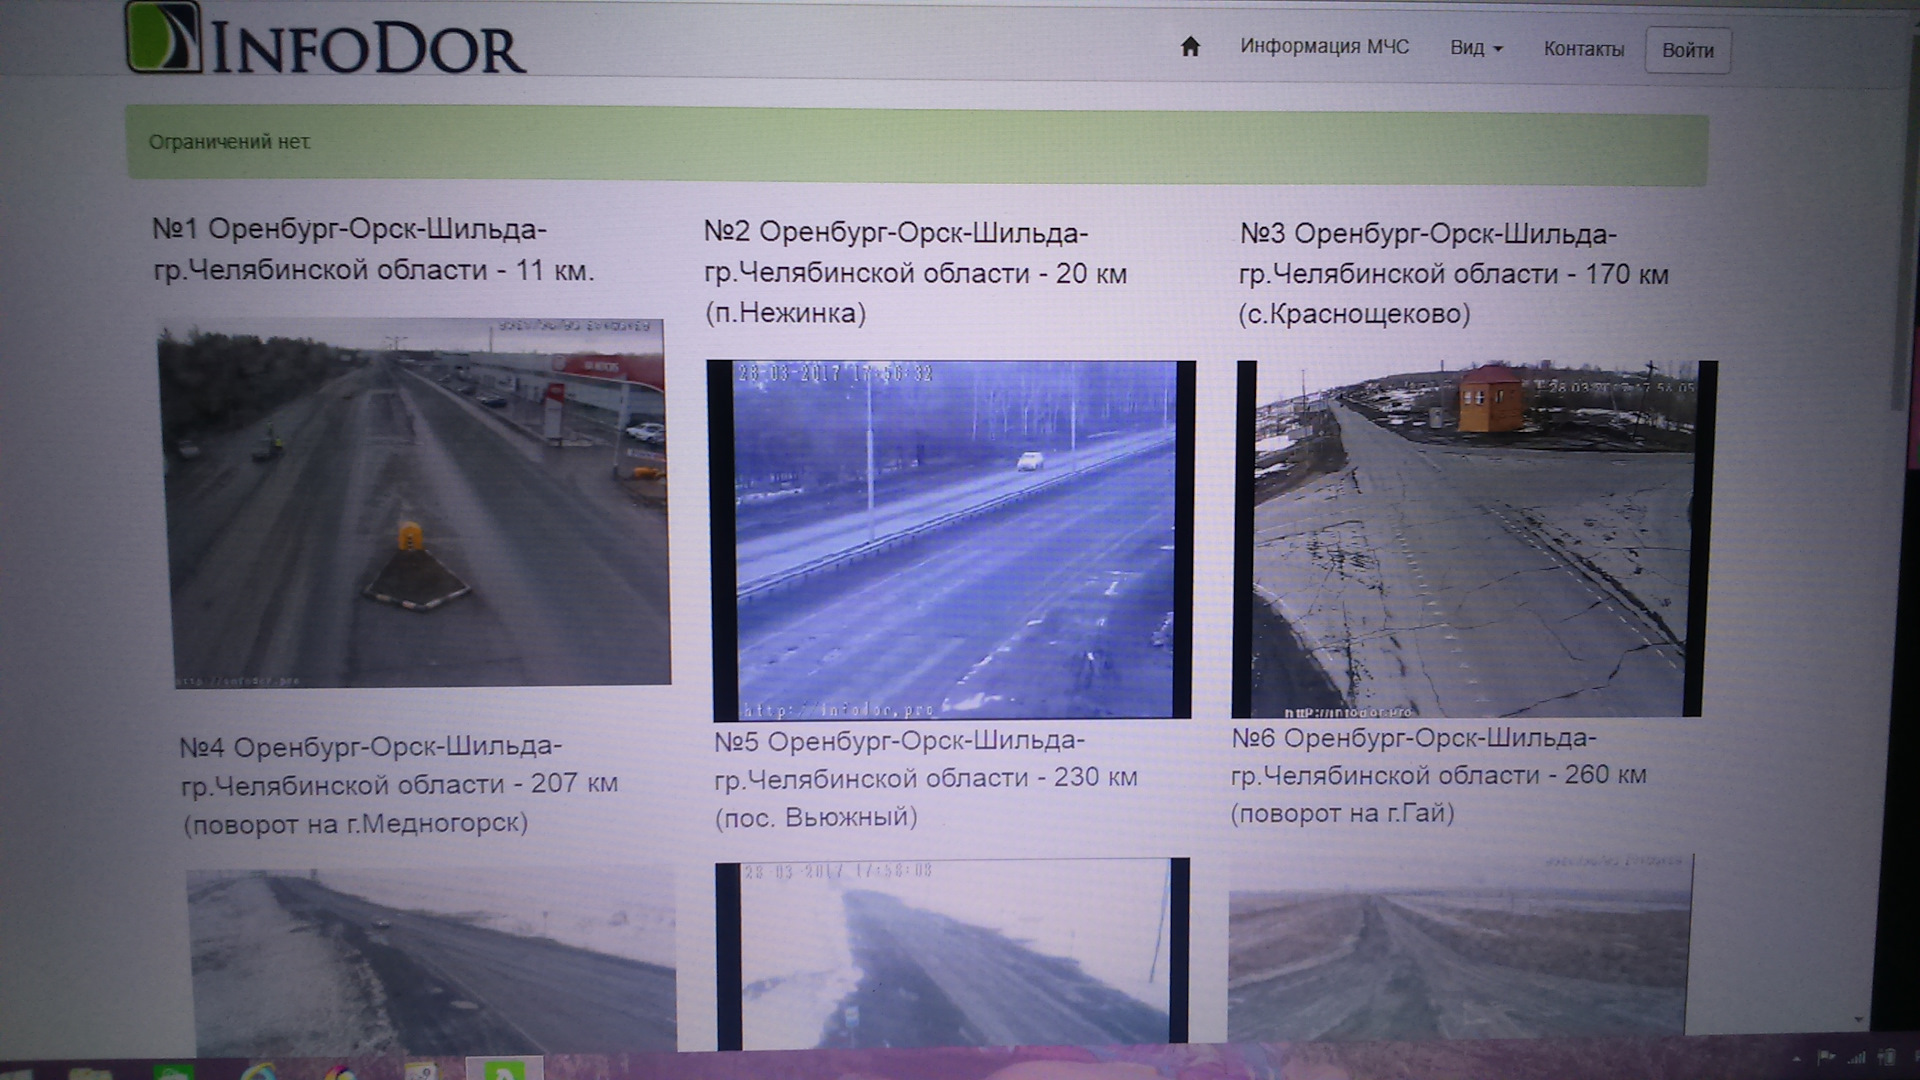Open camera №1 title at 11 км
This screenshot has height=1080, width=1920.
click(x=373, y=249)
